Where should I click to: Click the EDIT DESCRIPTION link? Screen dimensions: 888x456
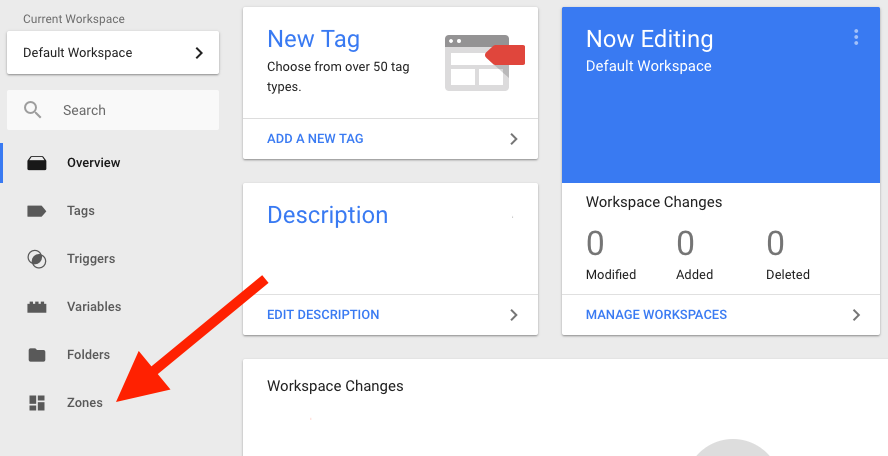[323, 315]
